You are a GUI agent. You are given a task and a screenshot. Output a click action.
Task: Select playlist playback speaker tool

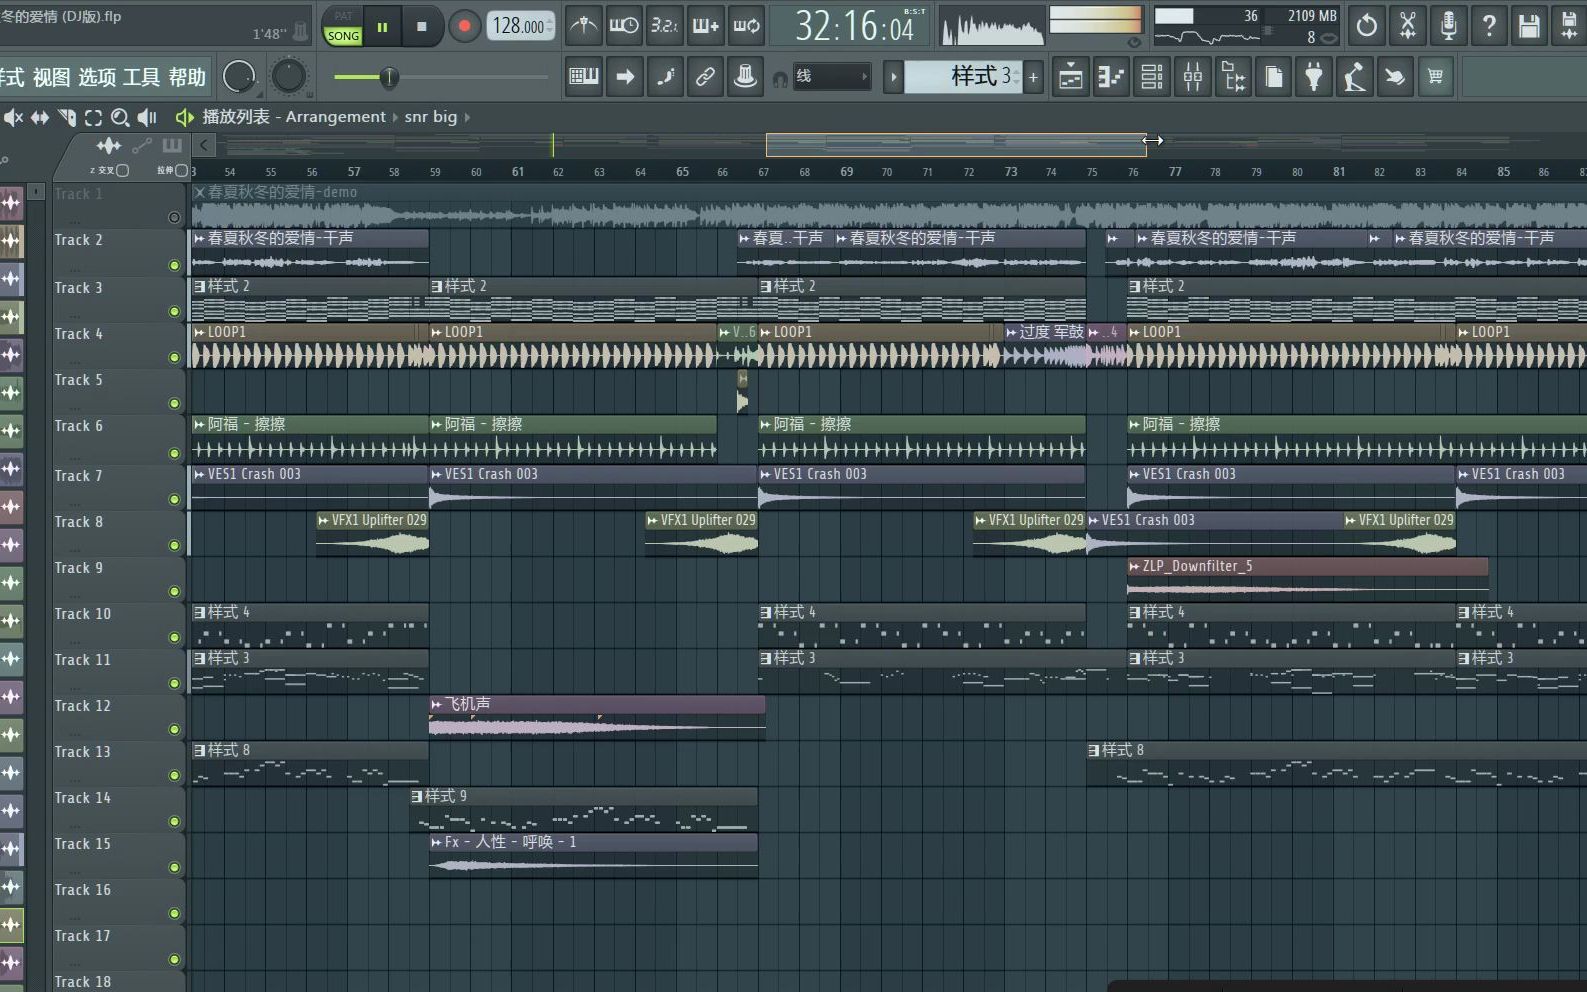pyautogui.click(x=147, y=117)
